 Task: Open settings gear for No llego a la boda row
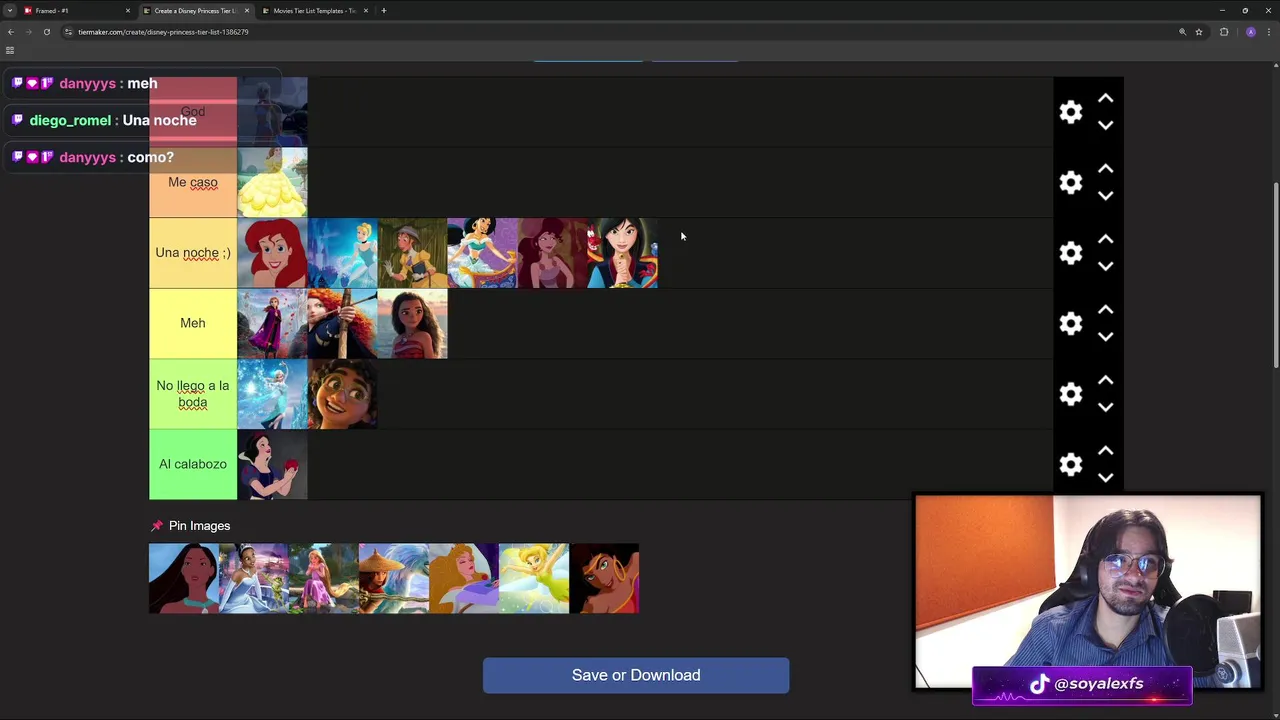tap(1071, 394)
